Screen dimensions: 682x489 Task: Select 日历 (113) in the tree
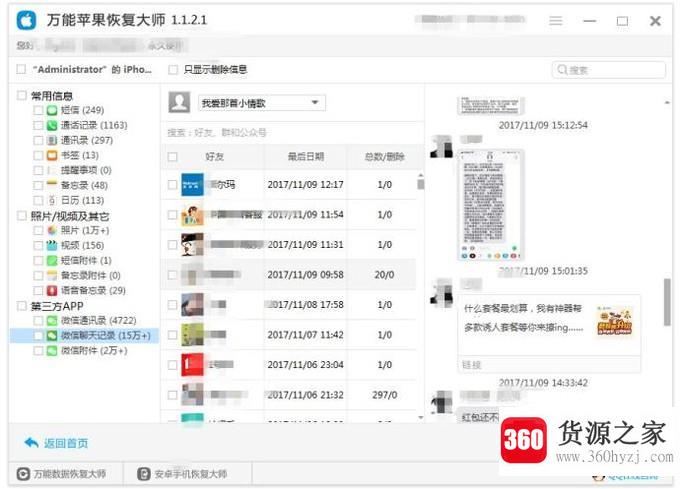[x=82, y=200]
